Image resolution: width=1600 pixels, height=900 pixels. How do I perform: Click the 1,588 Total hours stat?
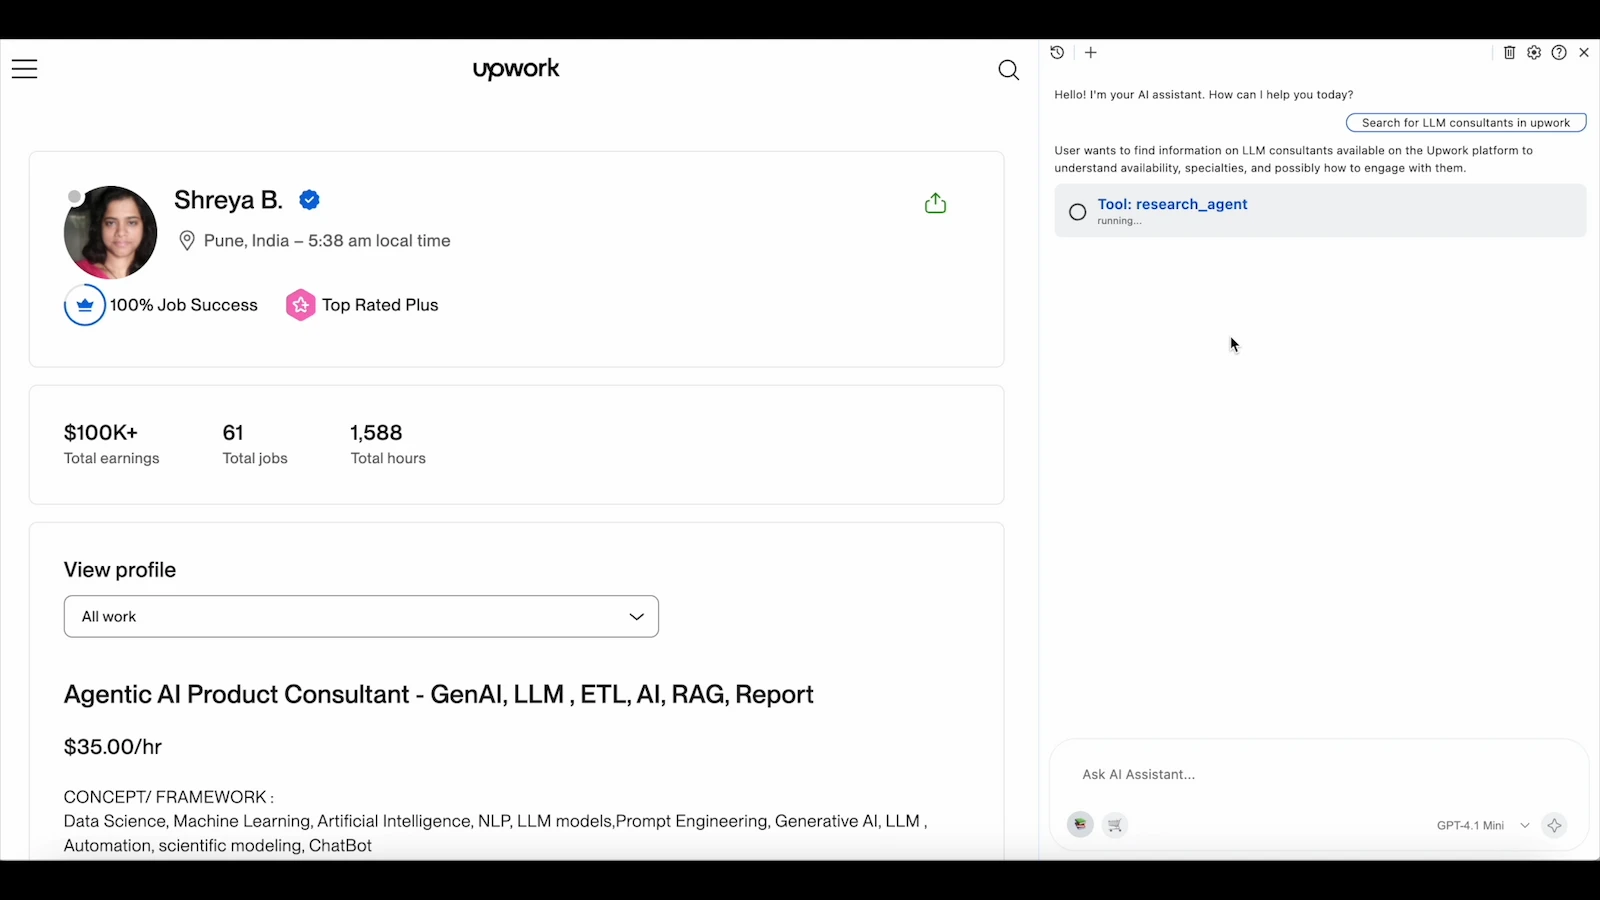click(x=388, y=444)
